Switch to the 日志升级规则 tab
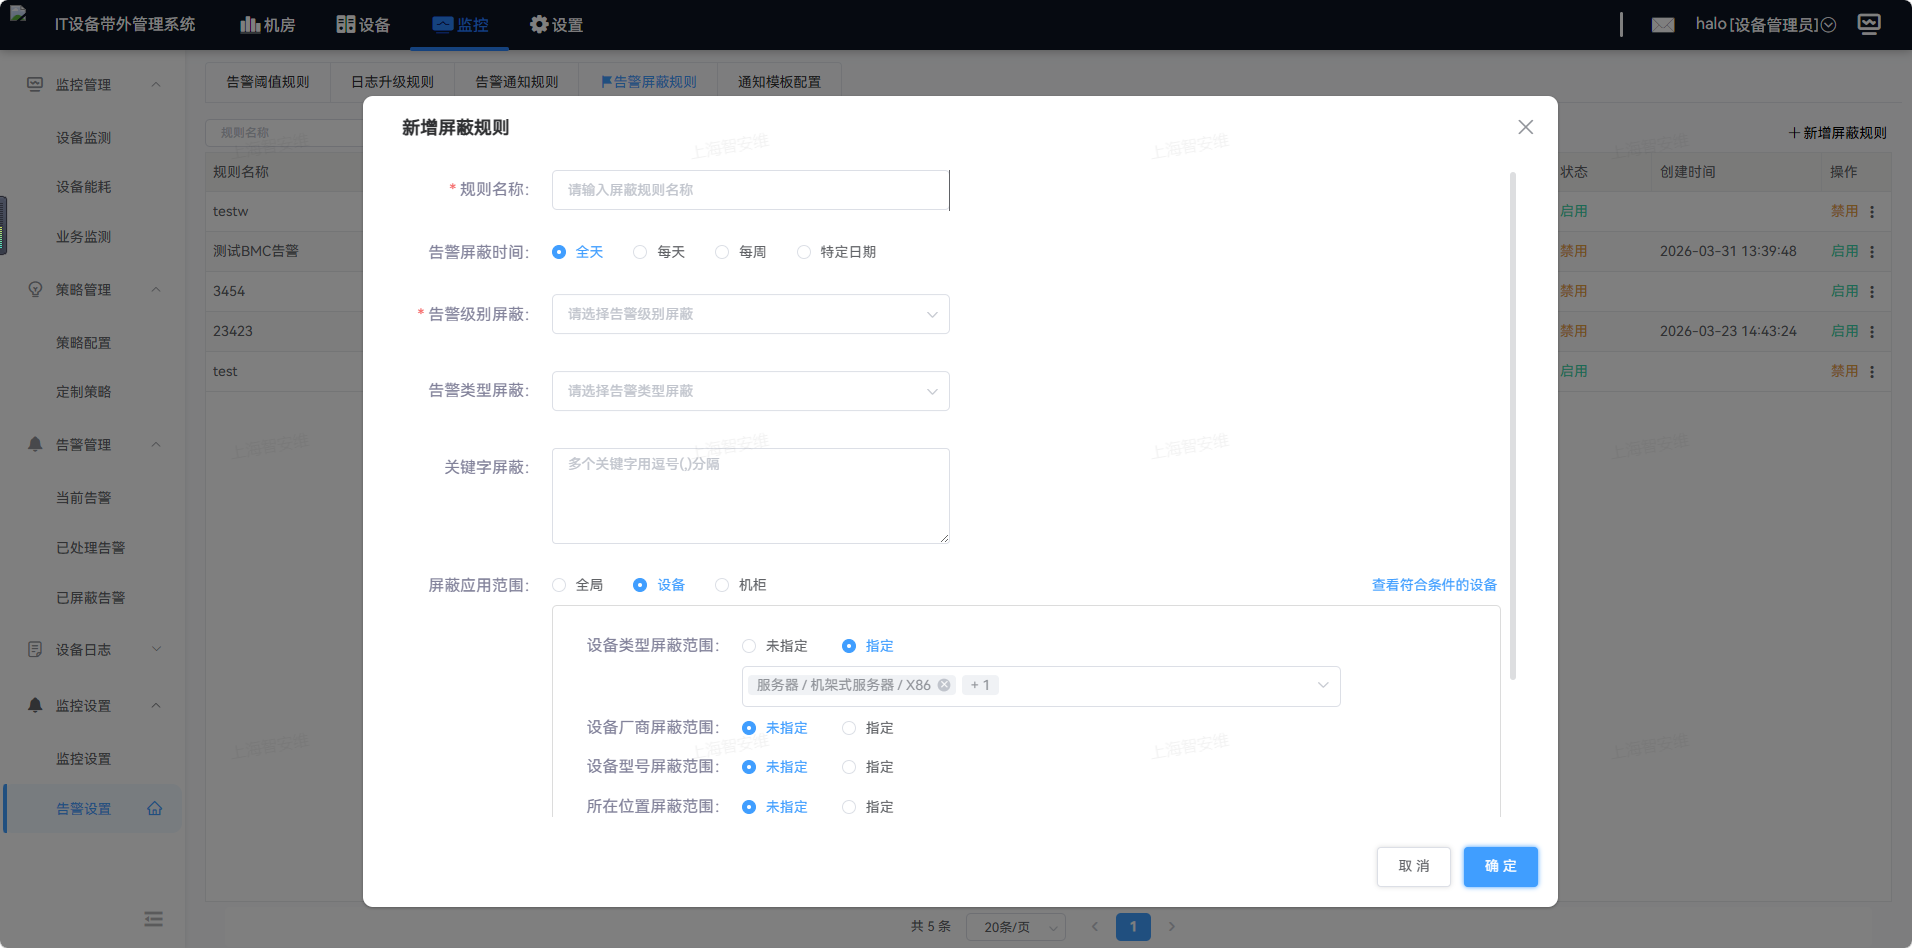 392,82
